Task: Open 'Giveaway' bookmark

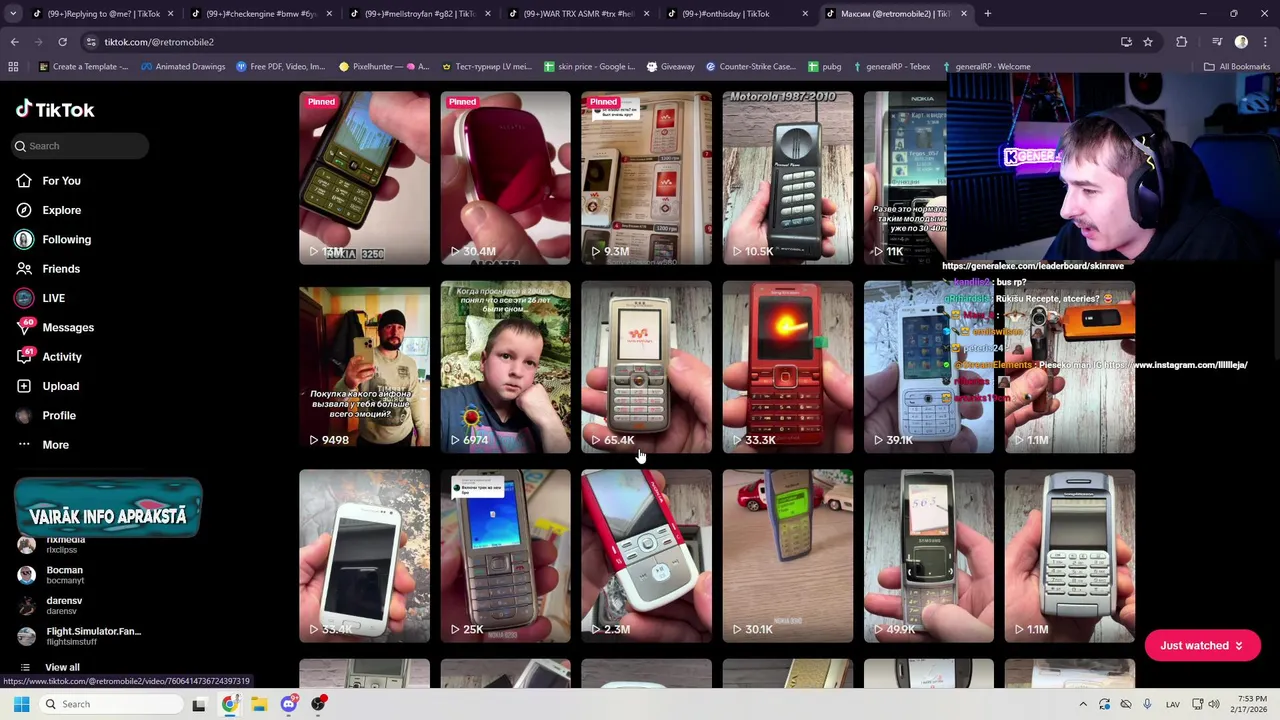Action: (670, 67)
